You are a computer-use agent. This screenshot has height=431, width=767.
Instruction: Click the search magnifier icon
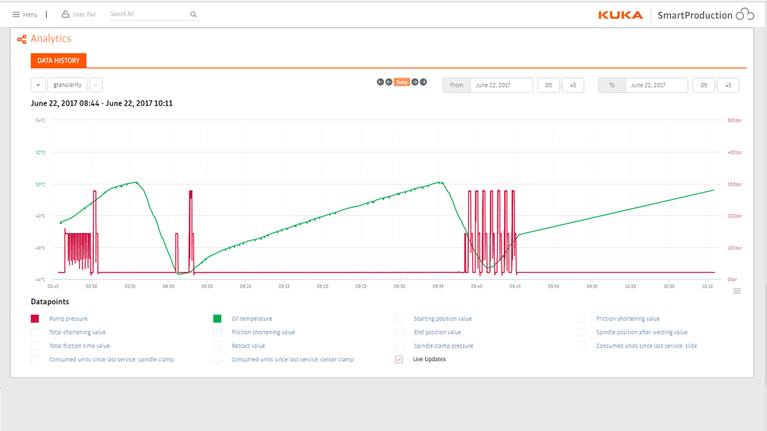coord(193,15)
